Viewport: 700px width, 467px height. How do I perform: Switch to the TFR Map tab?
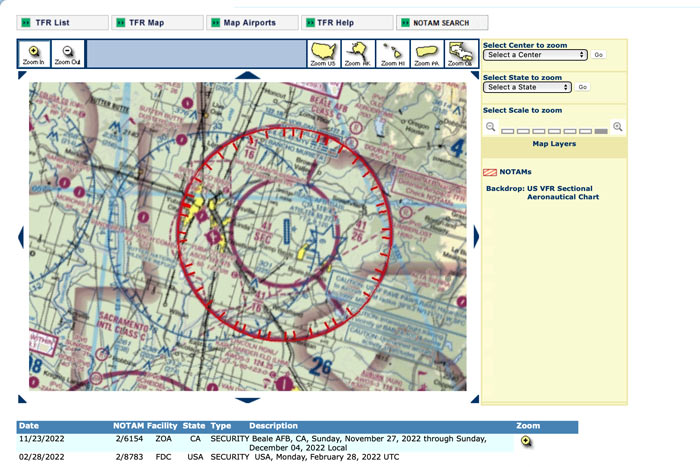[x=157, y=22]
